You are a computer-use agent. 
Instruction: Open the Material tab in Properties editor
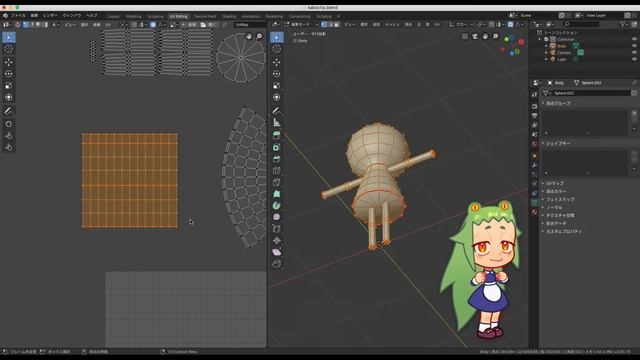coord(534,212)
